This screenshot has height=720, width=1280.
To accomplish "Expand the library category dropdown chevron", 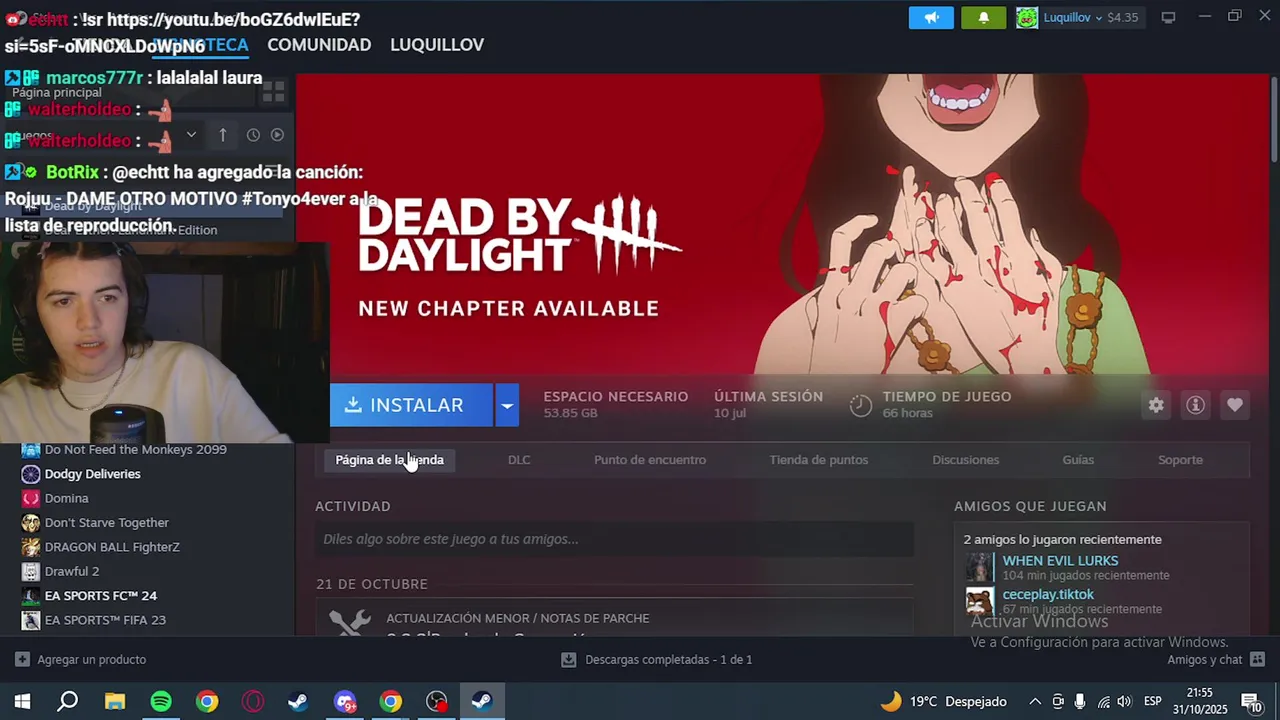I will [x=191, y=135].
